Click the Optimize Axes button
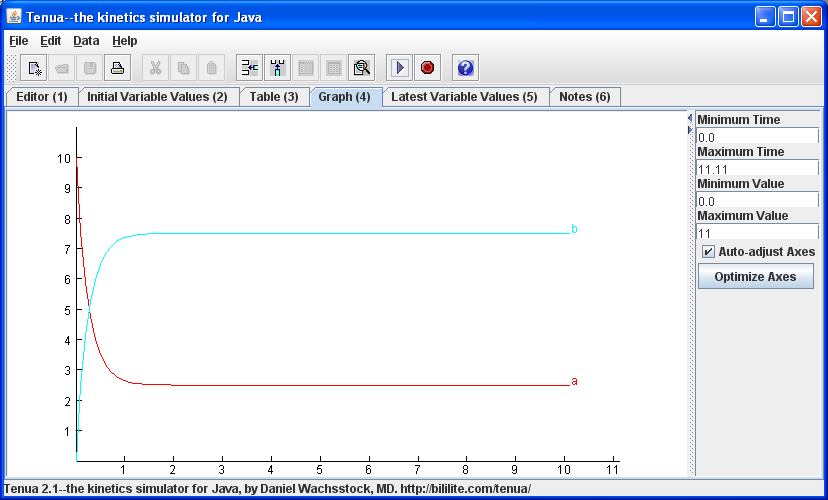 click(756, 277)
